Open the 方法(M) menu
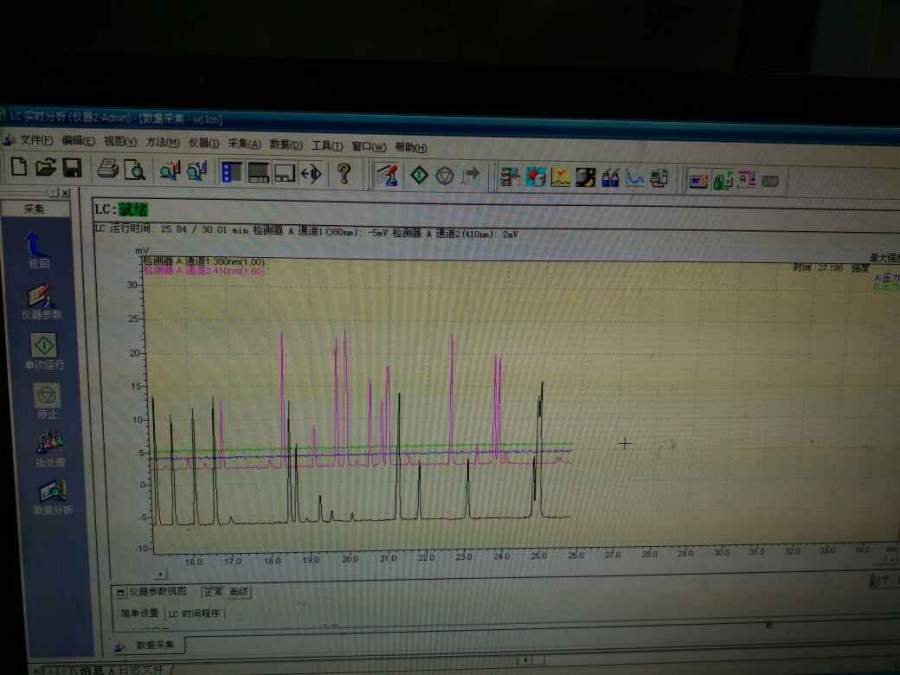 (x=162, y=142)
